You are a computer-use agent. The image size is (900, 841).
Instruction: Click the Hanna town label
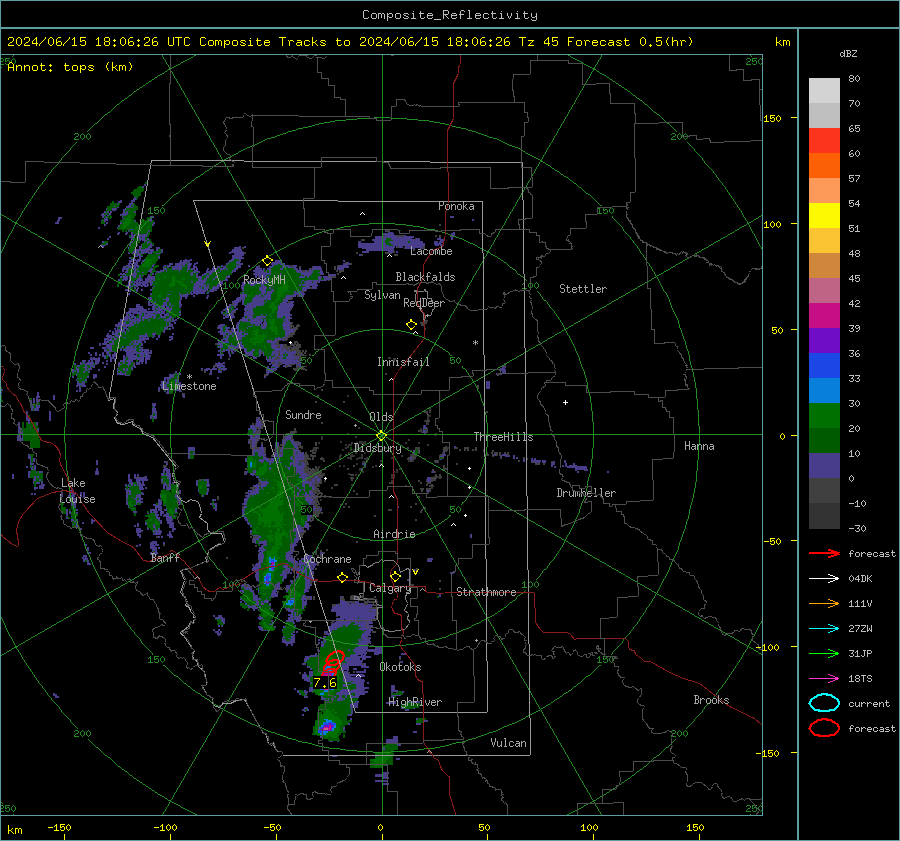699,446
